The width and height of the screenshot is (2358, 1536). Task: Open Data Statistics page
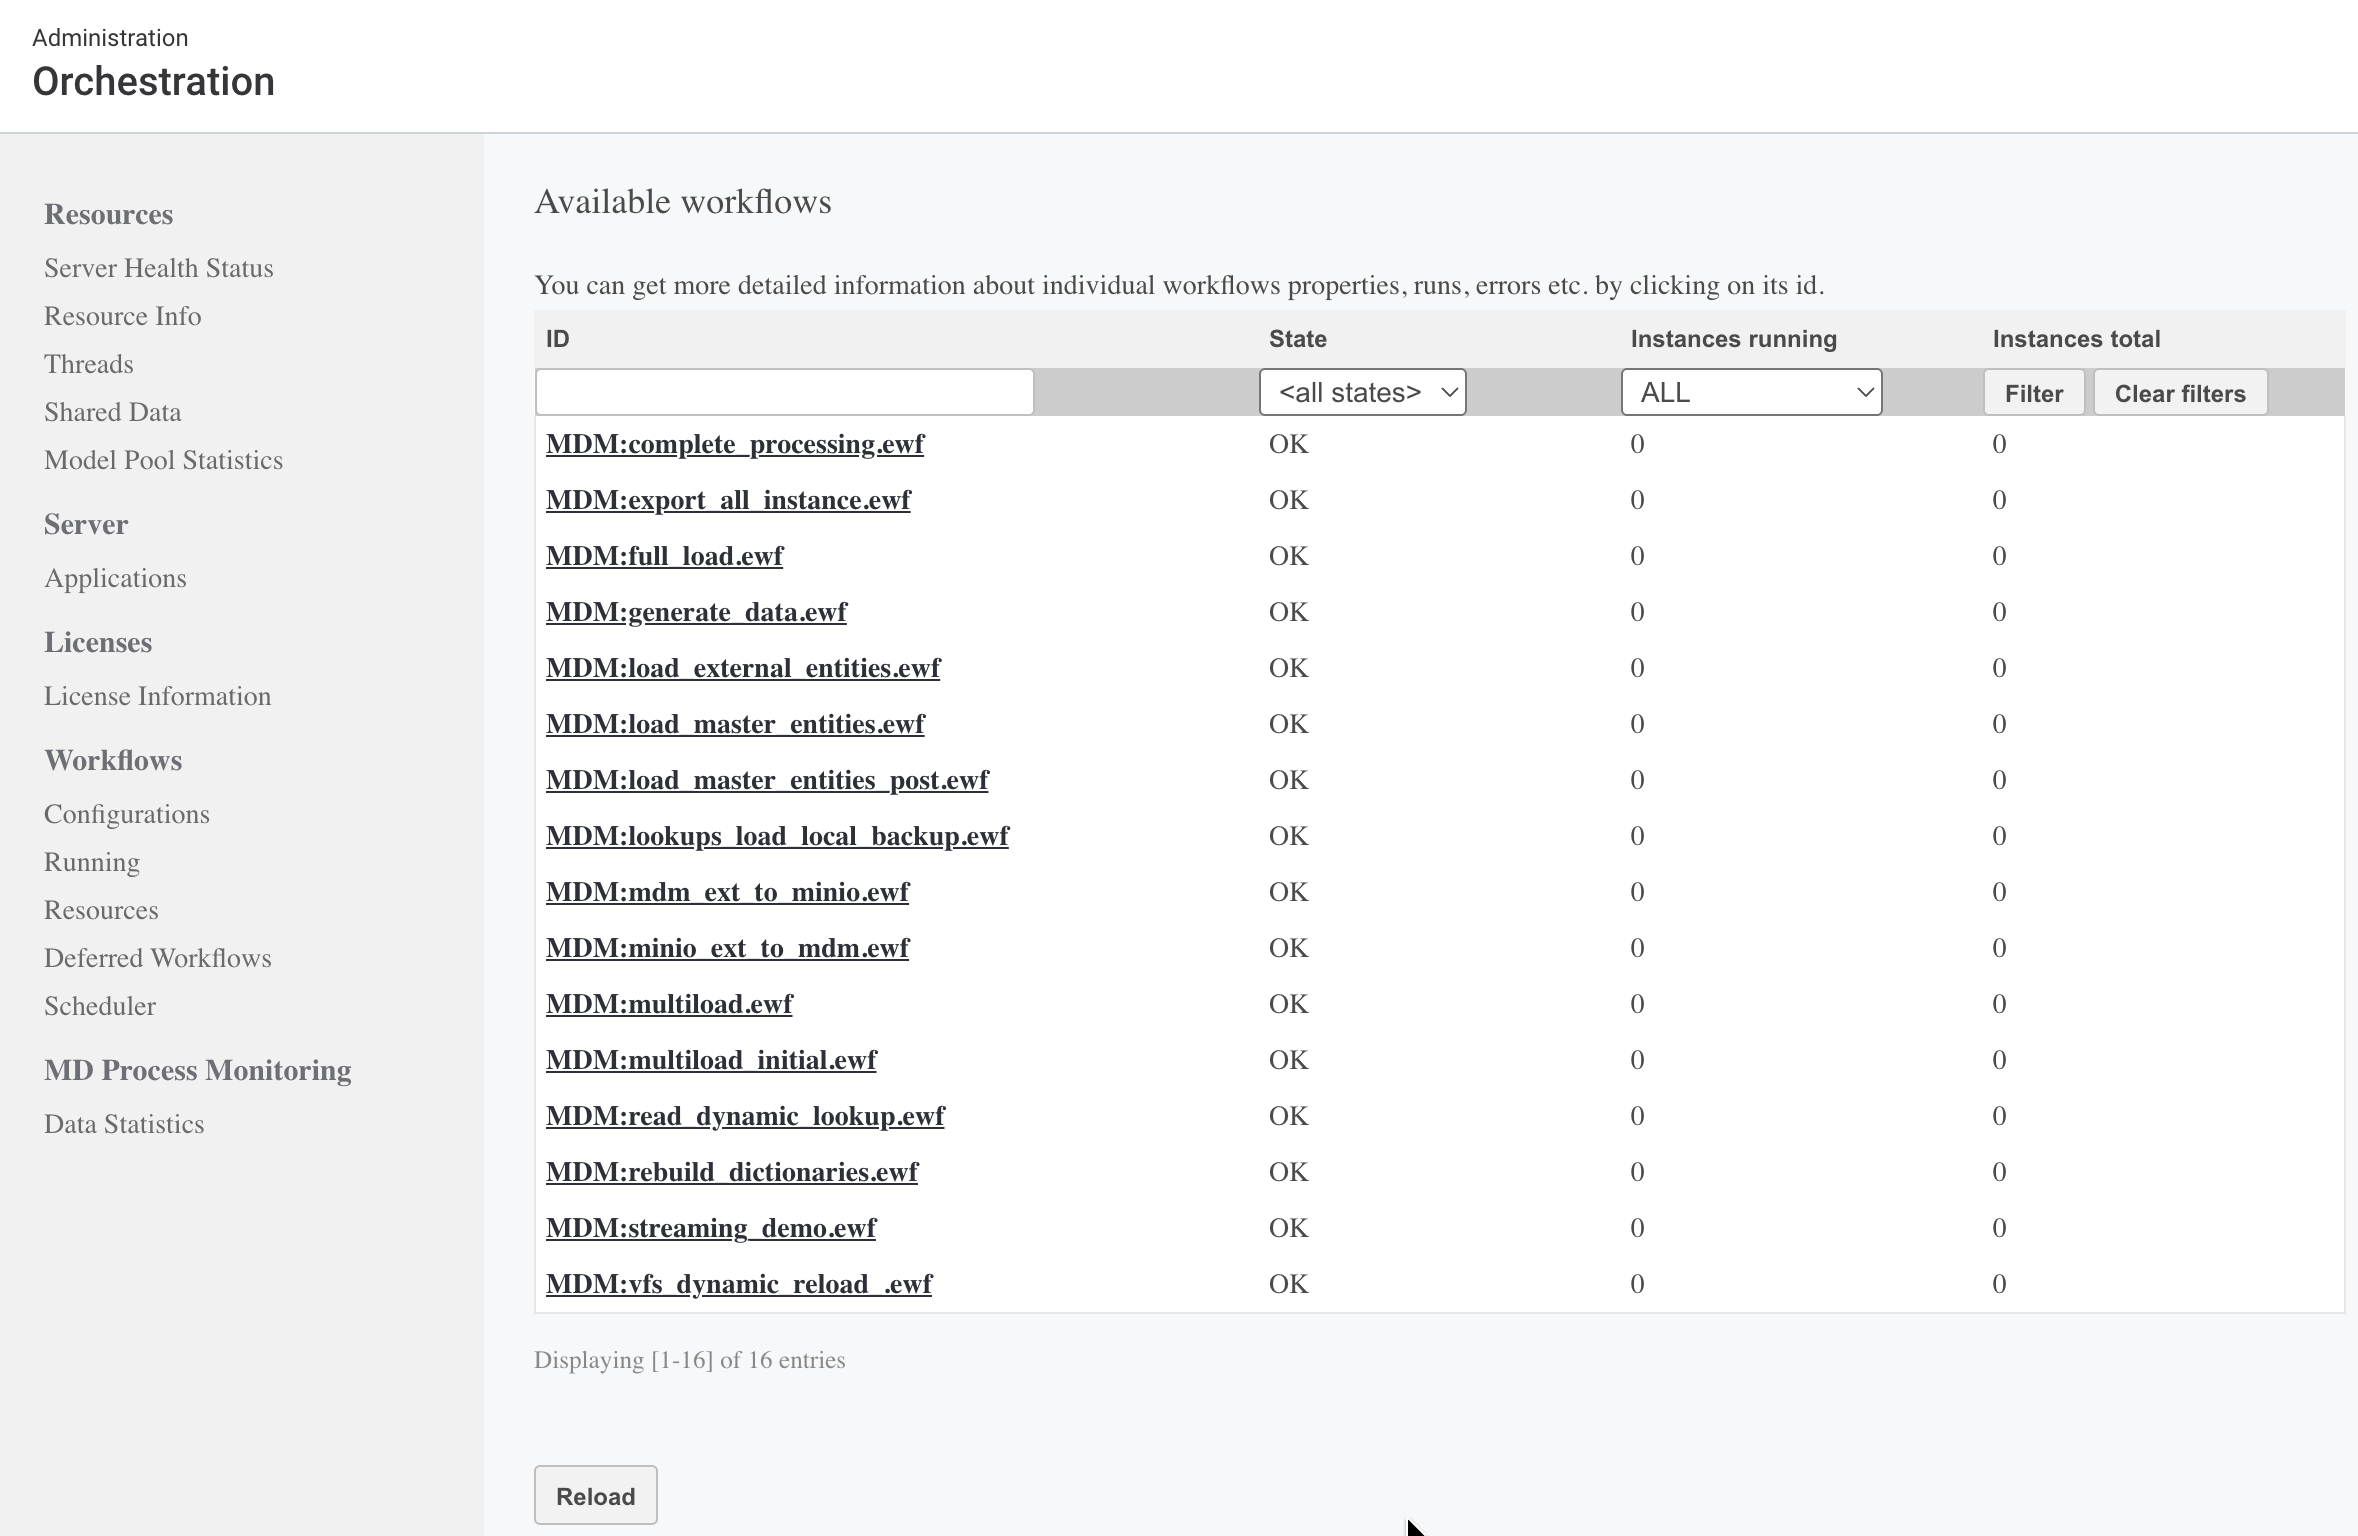pyautogui.click(x=124, y=1124)
